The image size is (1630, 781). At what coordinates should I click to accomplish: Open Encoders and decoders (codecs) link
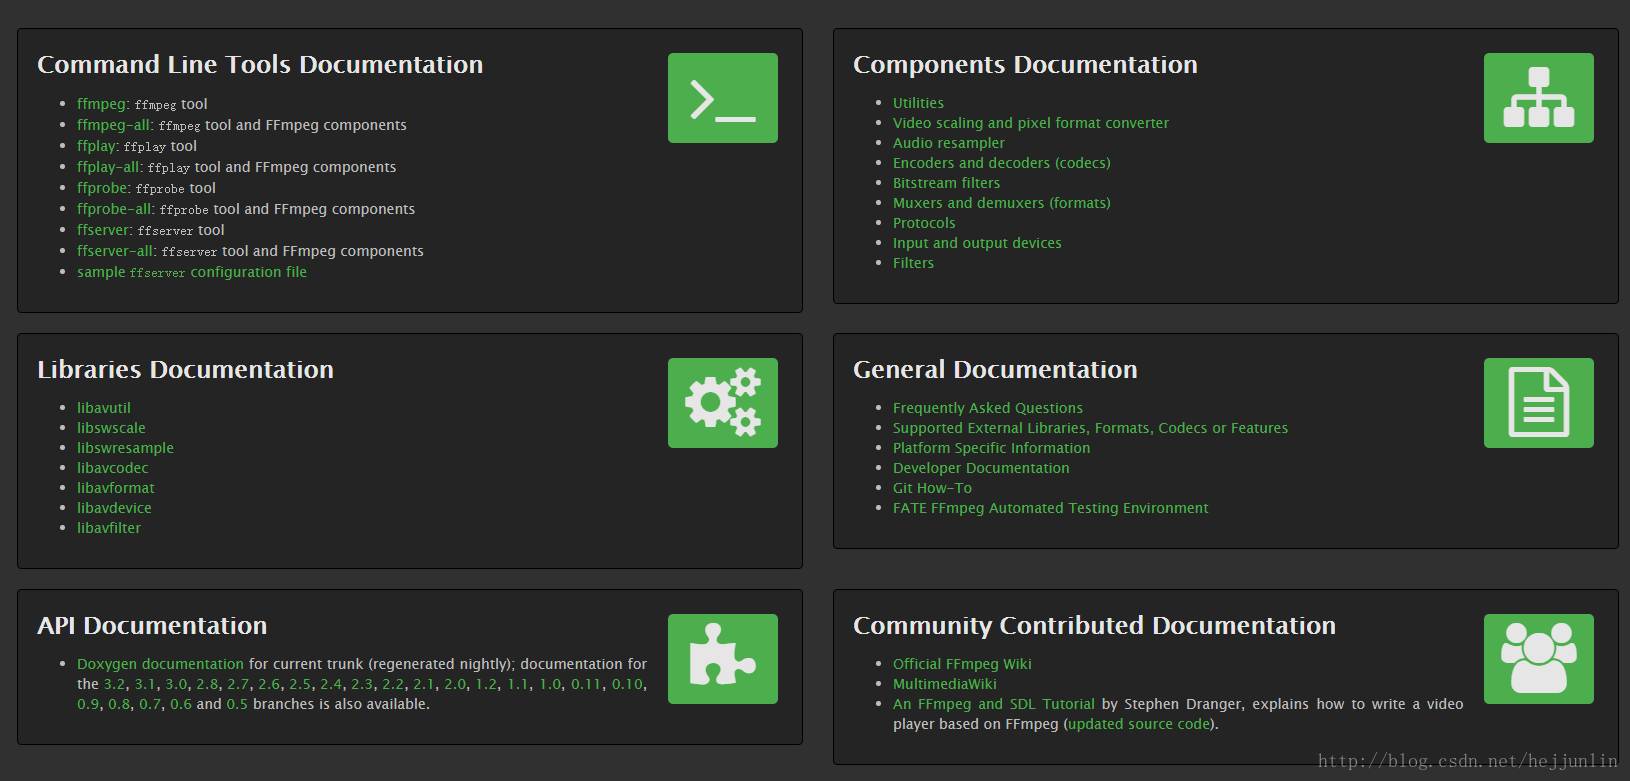tap(1002, 163)
